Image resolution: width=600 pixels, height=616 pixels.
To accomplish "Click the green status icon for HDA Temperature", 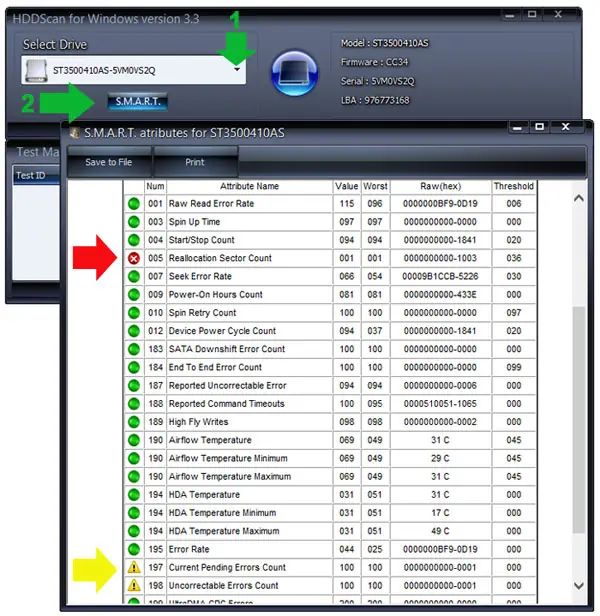I will [134, 495].
